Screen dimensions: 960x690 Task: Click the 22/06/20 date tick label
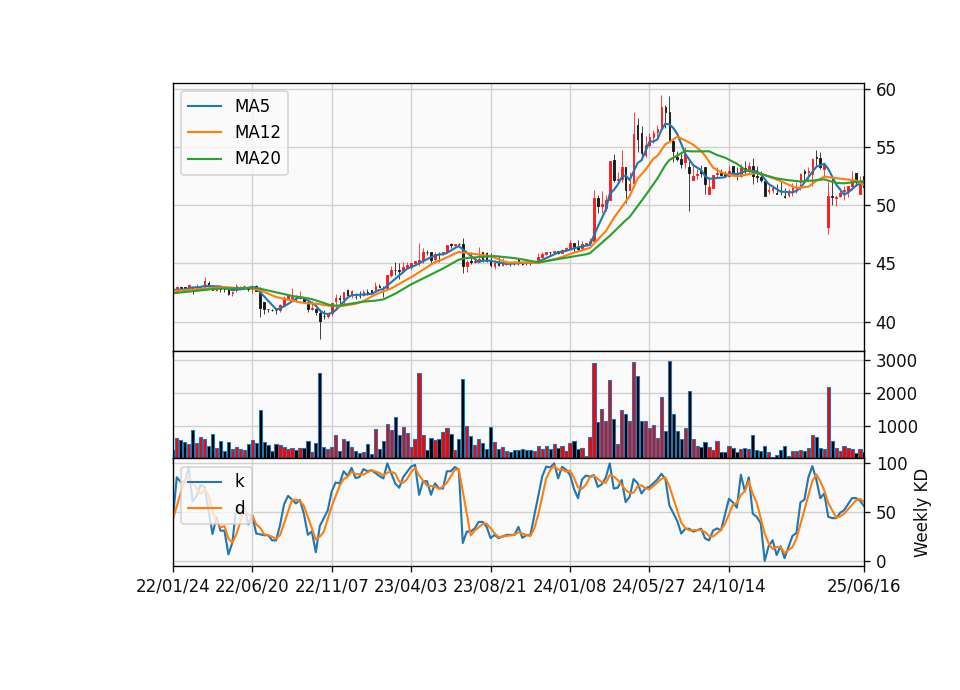pos(252,586)
